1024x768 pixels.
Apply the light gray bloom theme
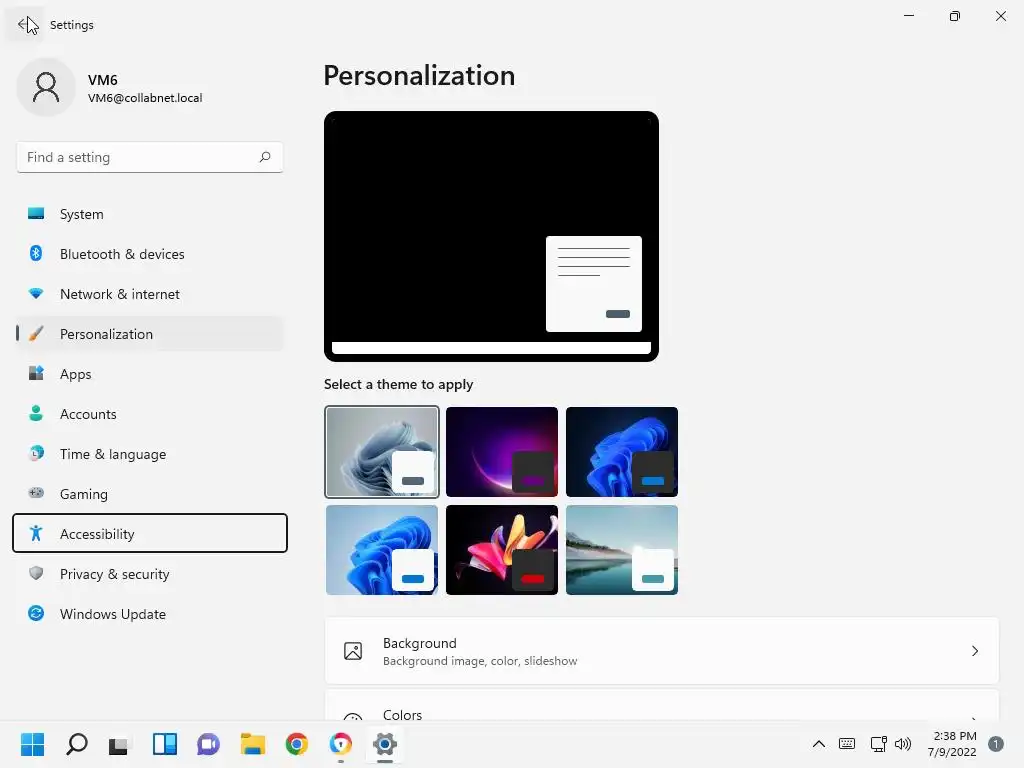click(381, 452)
